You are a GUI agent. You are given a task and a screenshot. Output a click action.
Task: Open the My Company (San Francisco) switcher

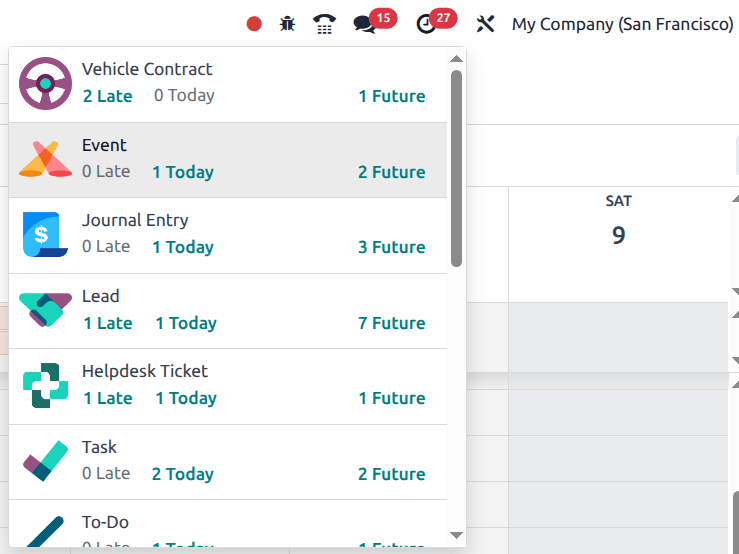622,24
